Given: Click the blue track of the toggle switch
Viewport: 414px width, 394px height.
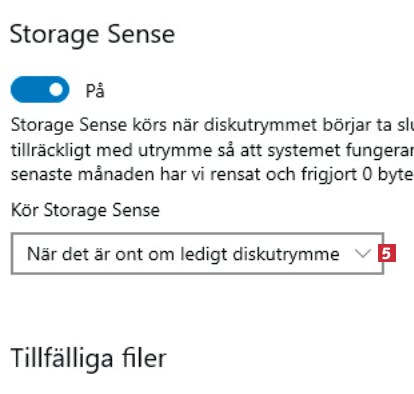Looking at the screenshot, I should (30, 89).
